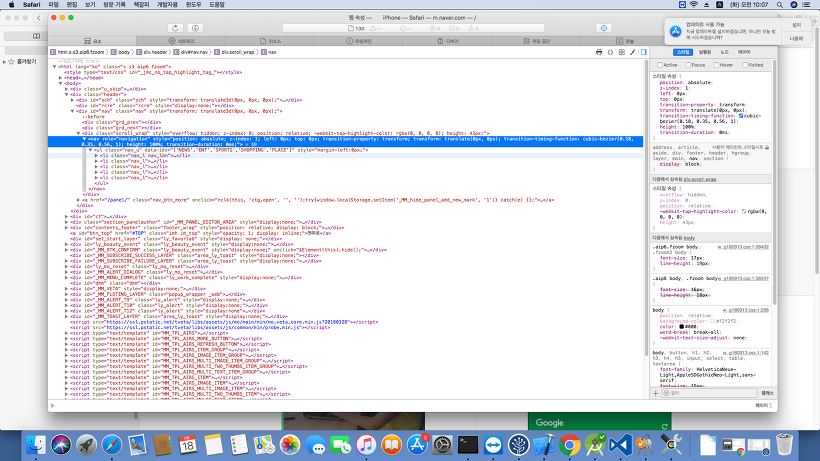The image size is (820, 461).
Task: Toggle the curly braces source view icon
Action: (x=610, y=52)
